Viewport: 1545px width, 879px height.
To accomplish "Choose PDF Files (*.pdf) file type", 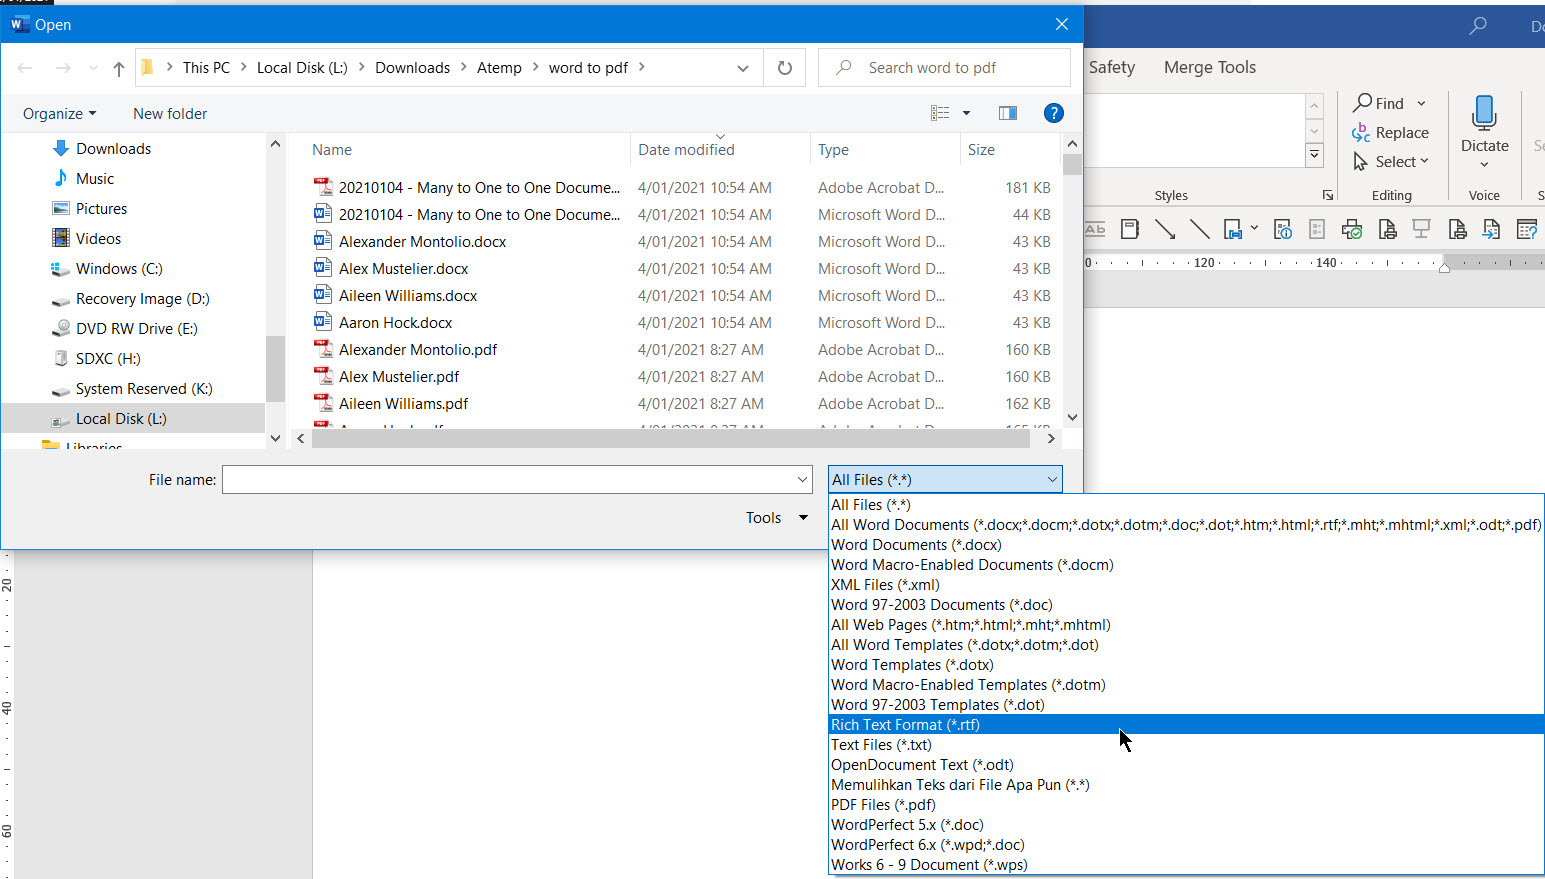I will 1186,805.
